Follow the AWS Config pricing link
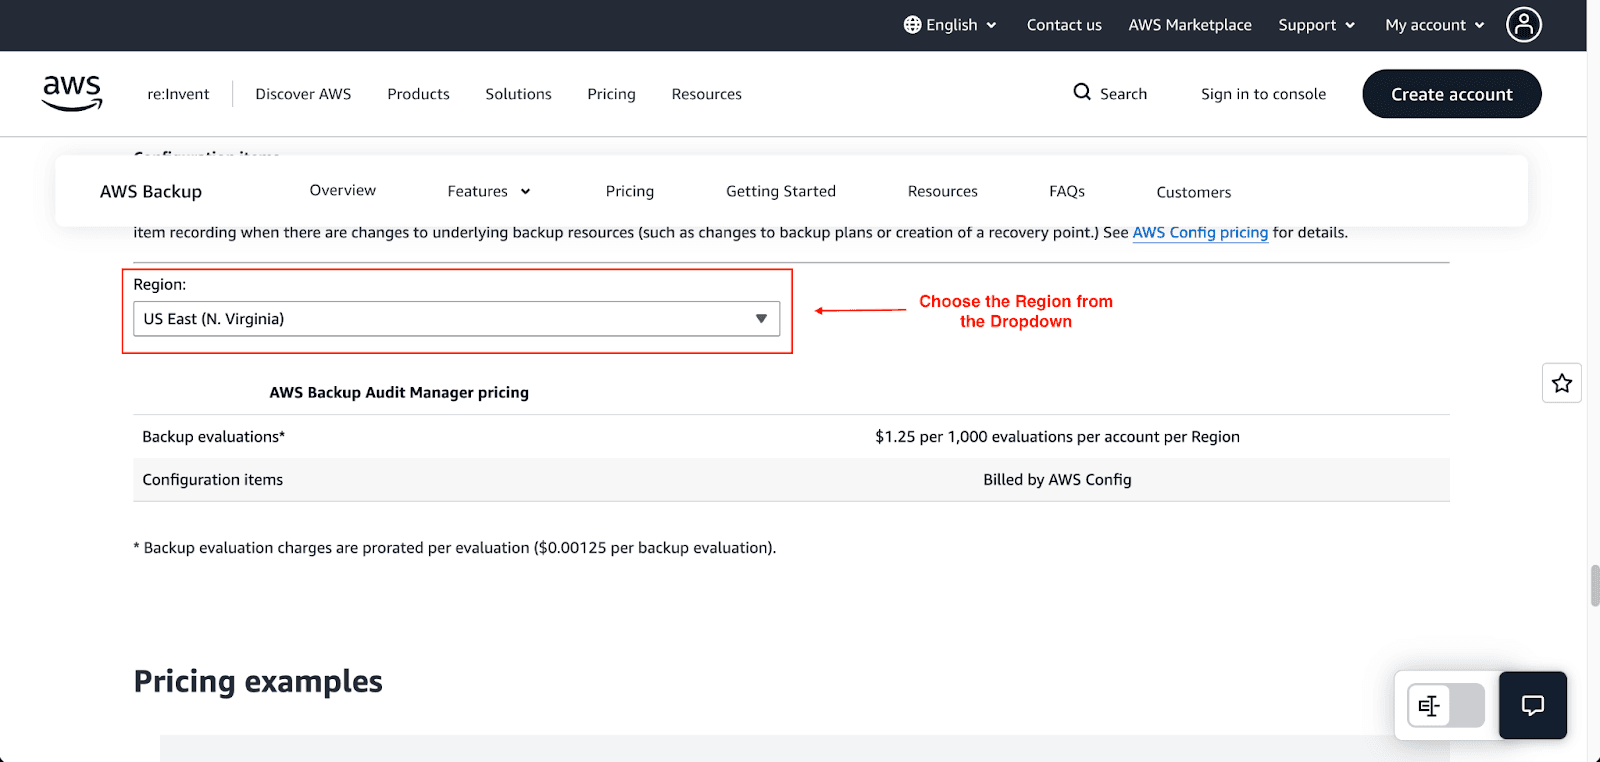 [x=1200, y=232]
